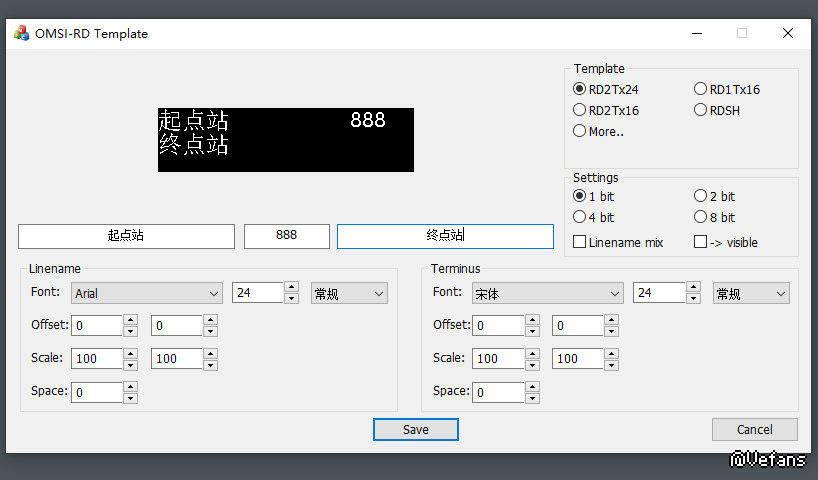Click the 起点站 text input field
Screen dimensions: 818x480
click(126, 236)
